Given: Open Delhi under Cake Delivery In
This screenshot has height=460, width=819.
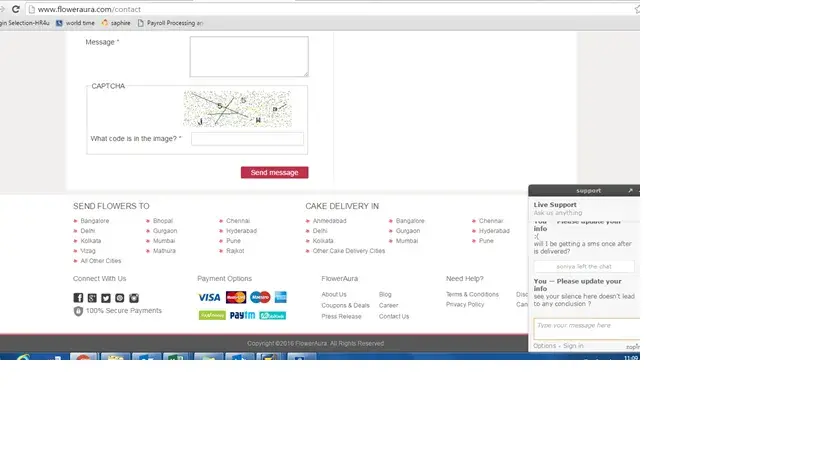Looking at the screenshot, I should pyautogui.click(x=320, y=231).
